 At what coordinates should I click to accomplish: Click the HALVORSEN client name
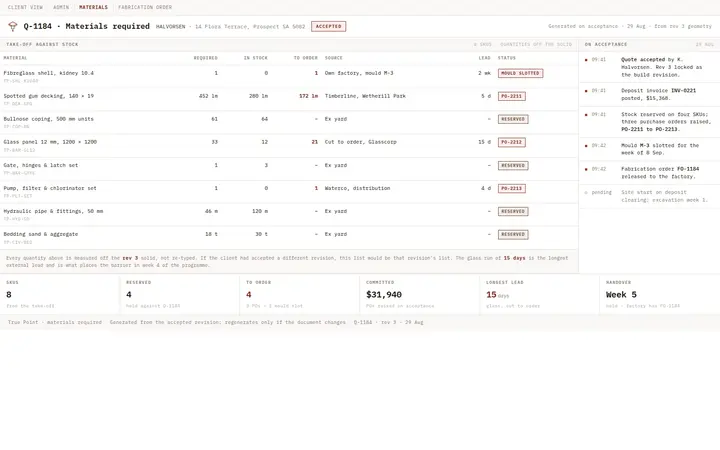coord(170,27)
